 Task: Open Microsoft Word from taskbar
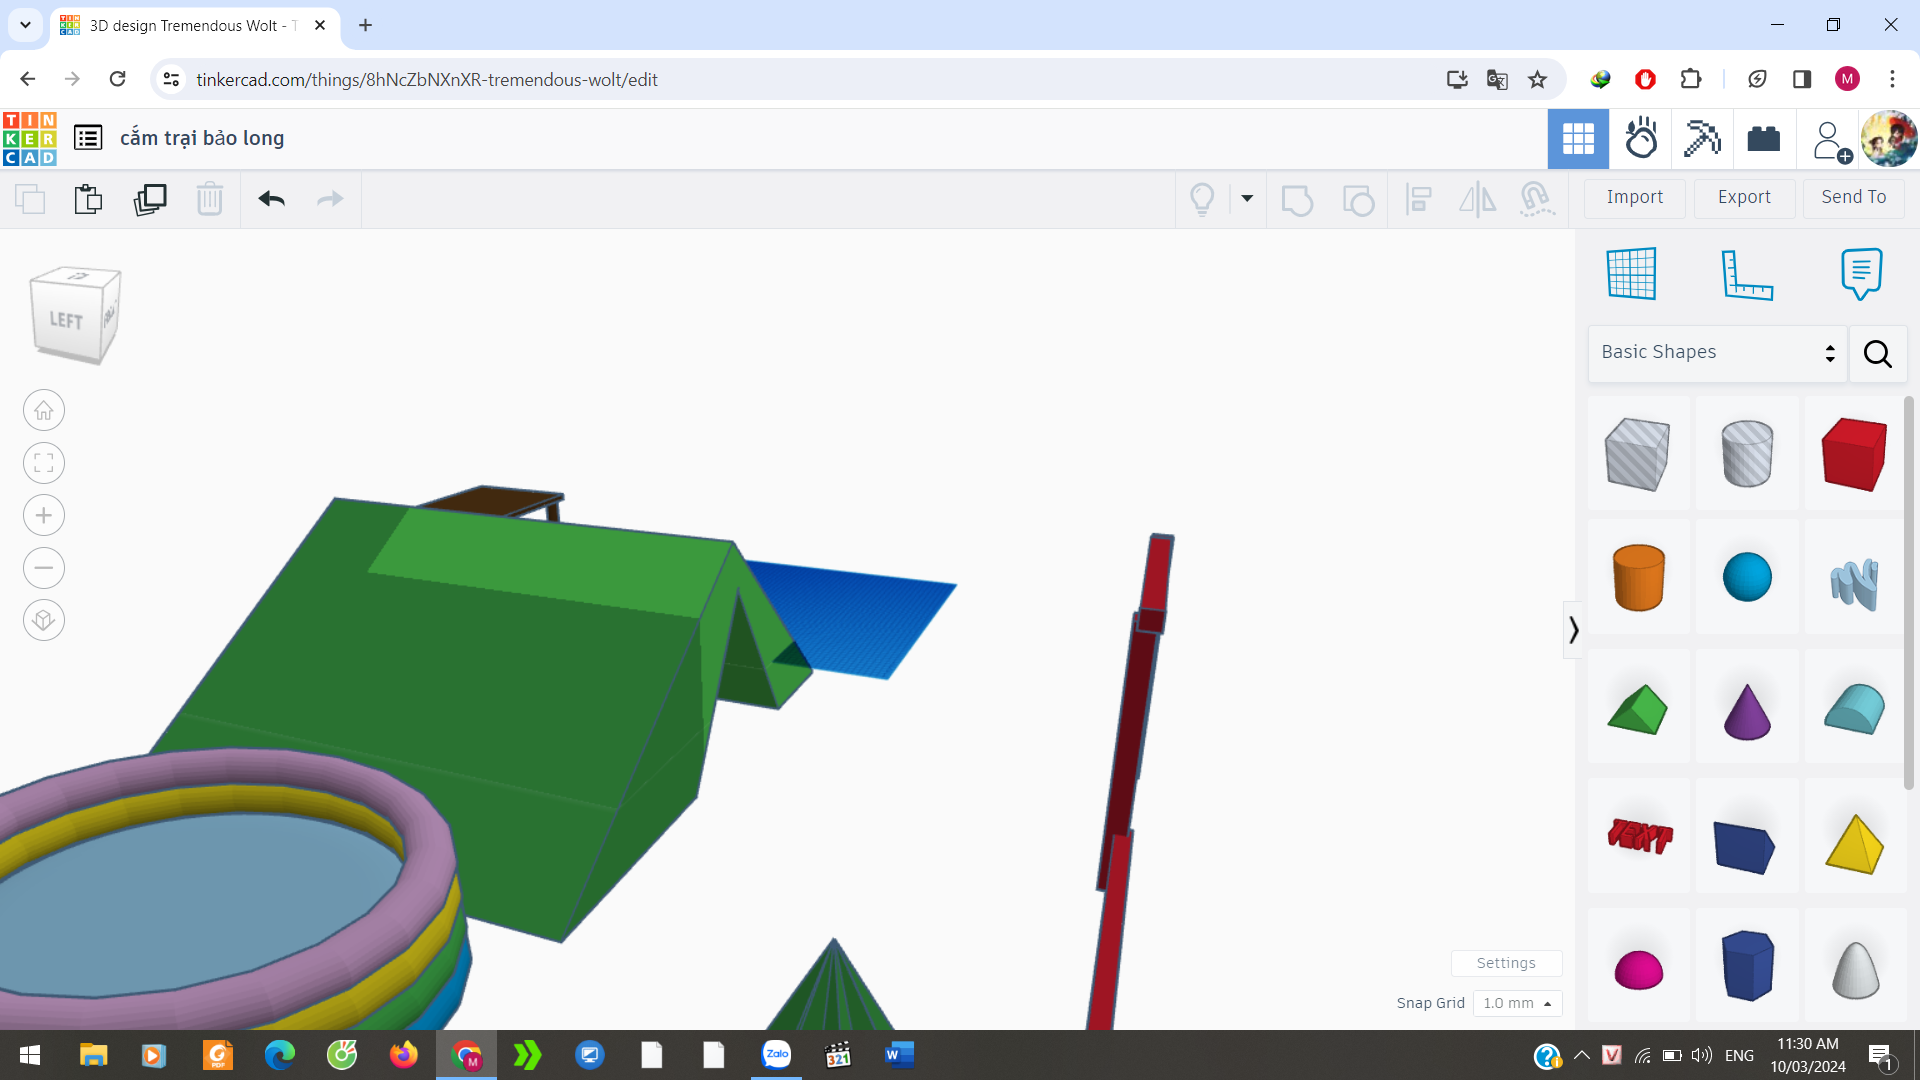[x=899, y=1055]
